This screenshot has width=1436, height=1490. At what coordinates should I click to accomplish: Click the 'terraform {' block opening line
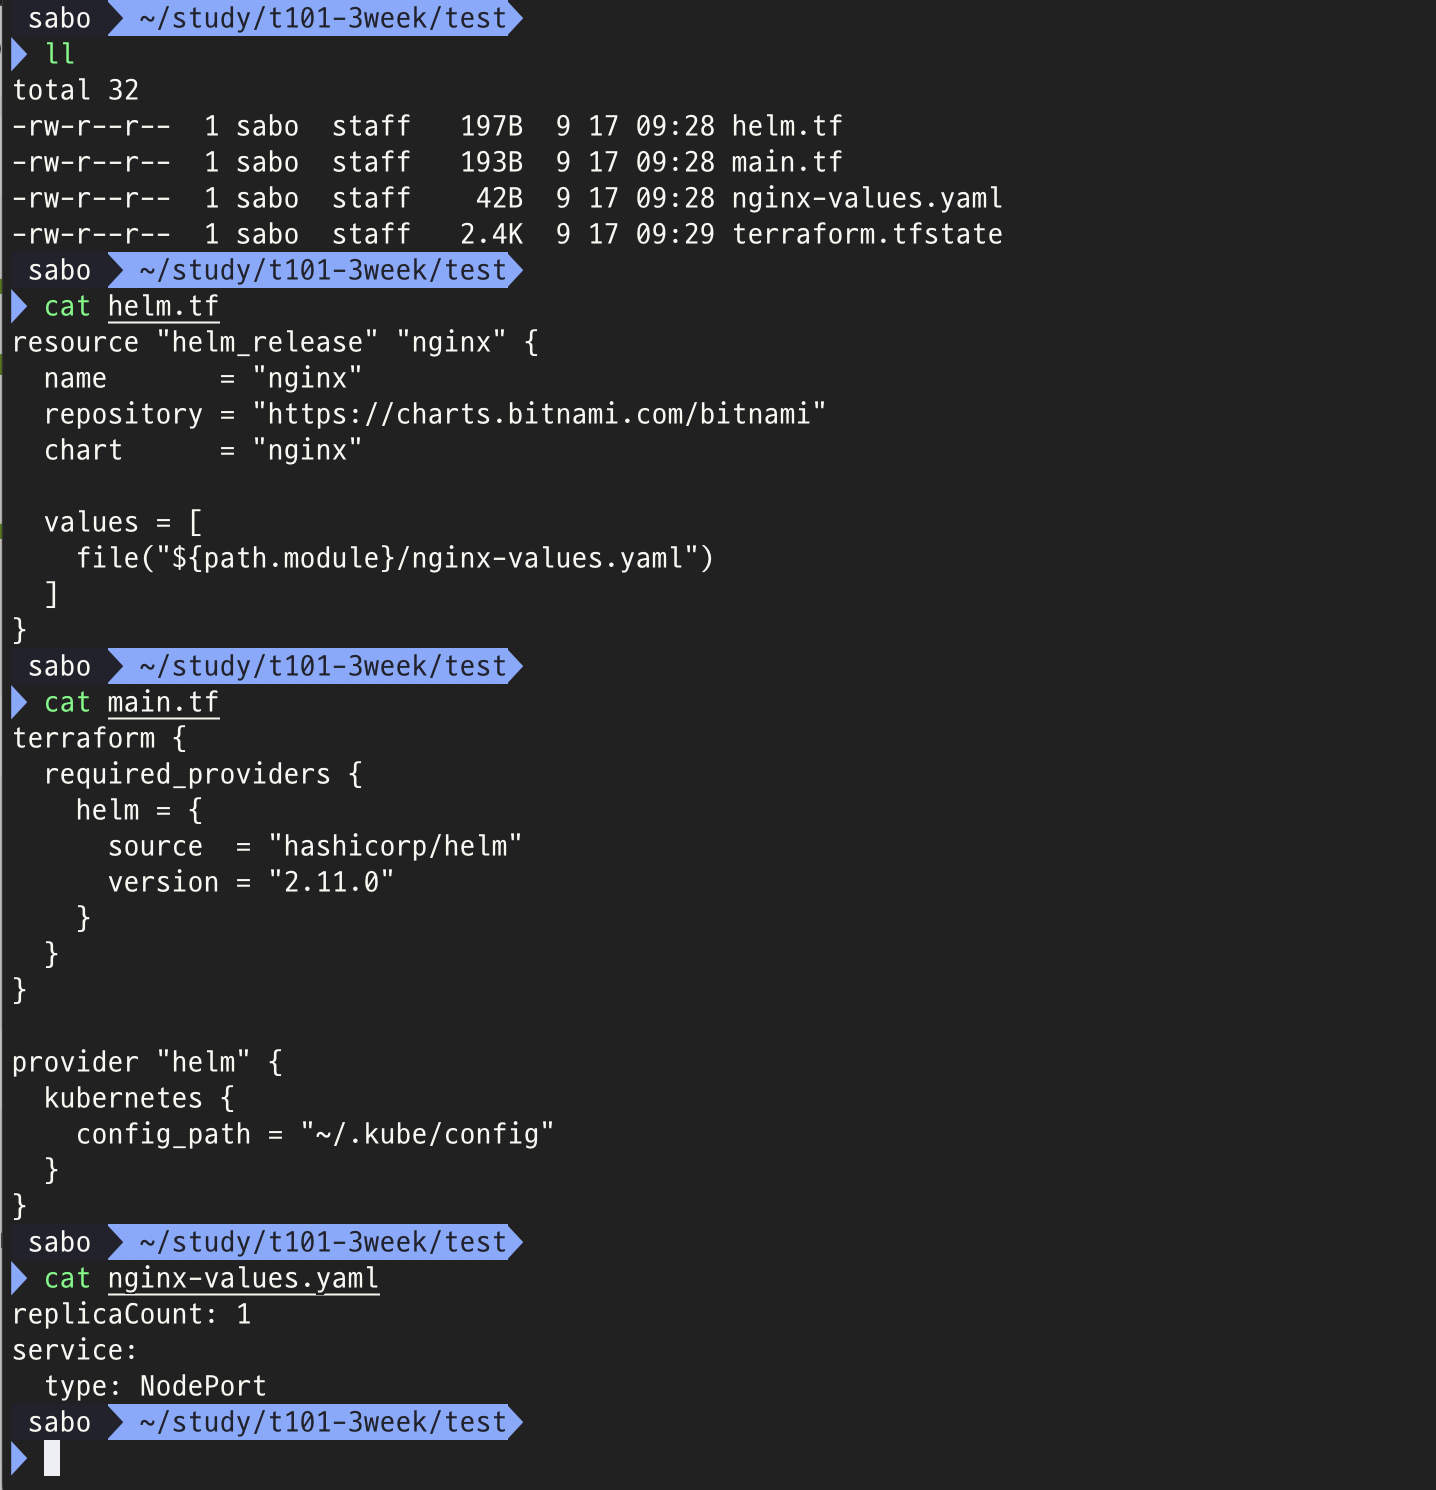(x=99, y=738)
